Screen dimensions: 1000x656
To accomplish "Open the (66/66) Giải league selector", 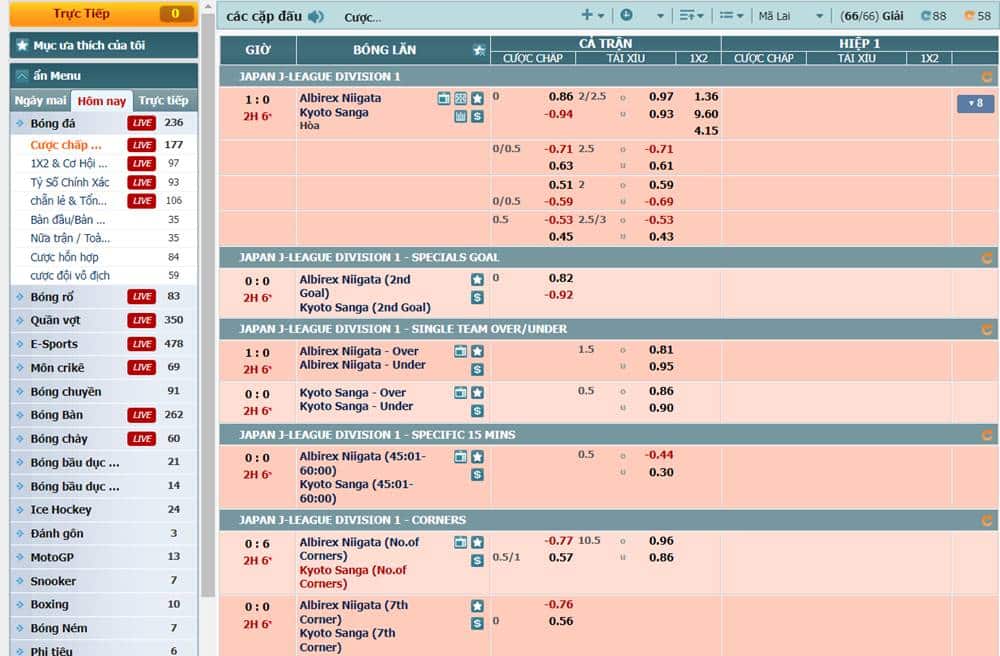I will 871,16.
